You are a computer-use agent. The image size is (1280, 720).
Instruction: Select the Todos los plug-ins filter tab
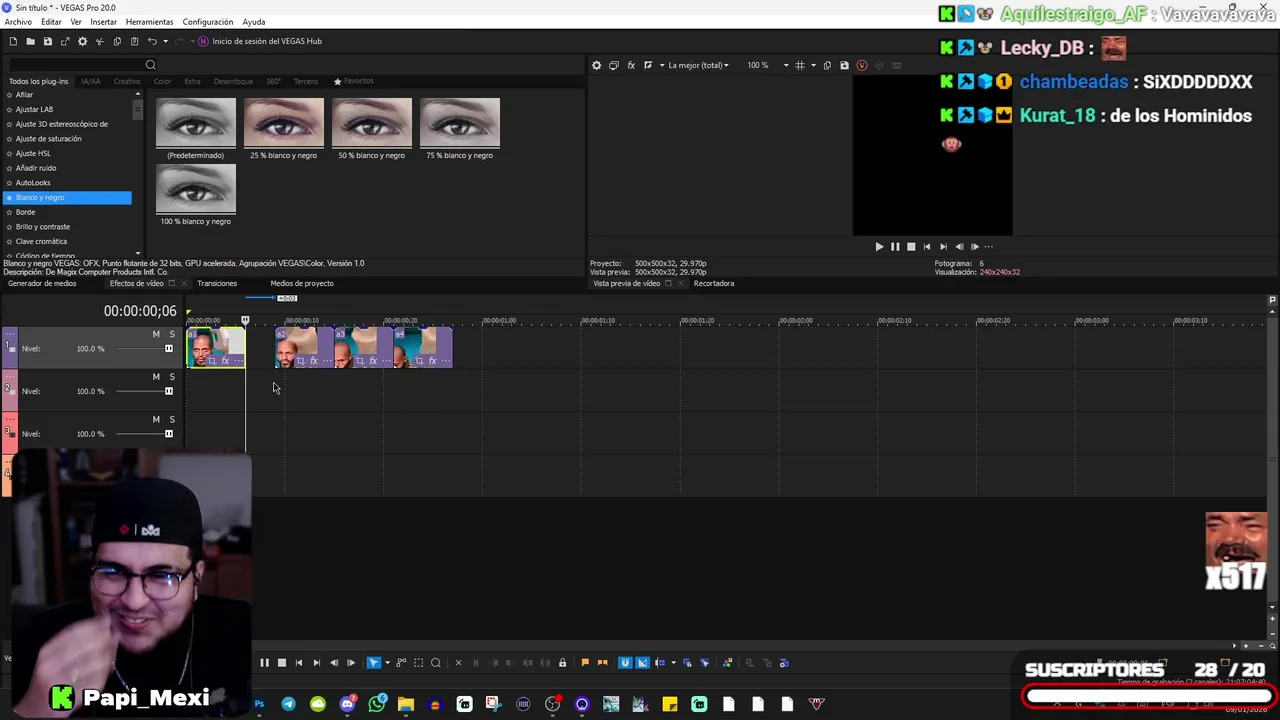[39, 81]
